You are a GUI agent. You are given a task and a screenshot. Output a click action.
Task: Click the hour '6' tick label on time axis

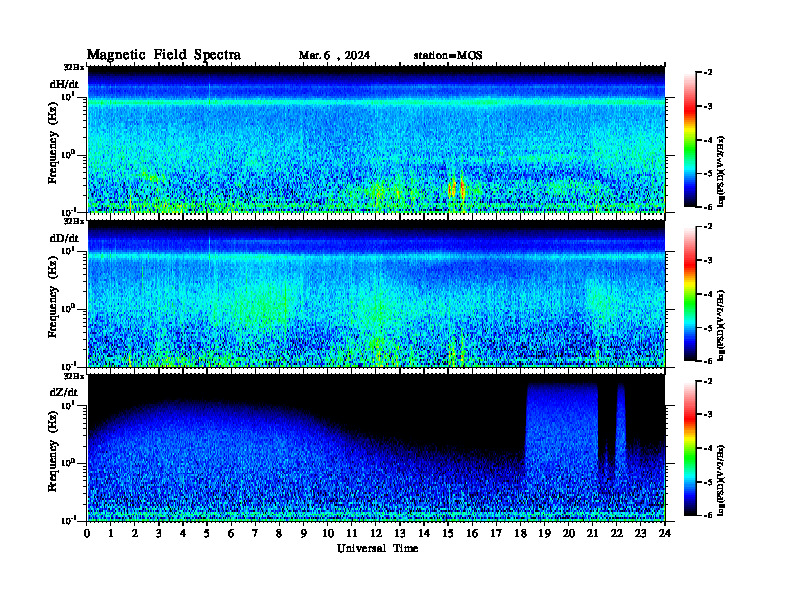pyautogui.click(x=231, y=534)
